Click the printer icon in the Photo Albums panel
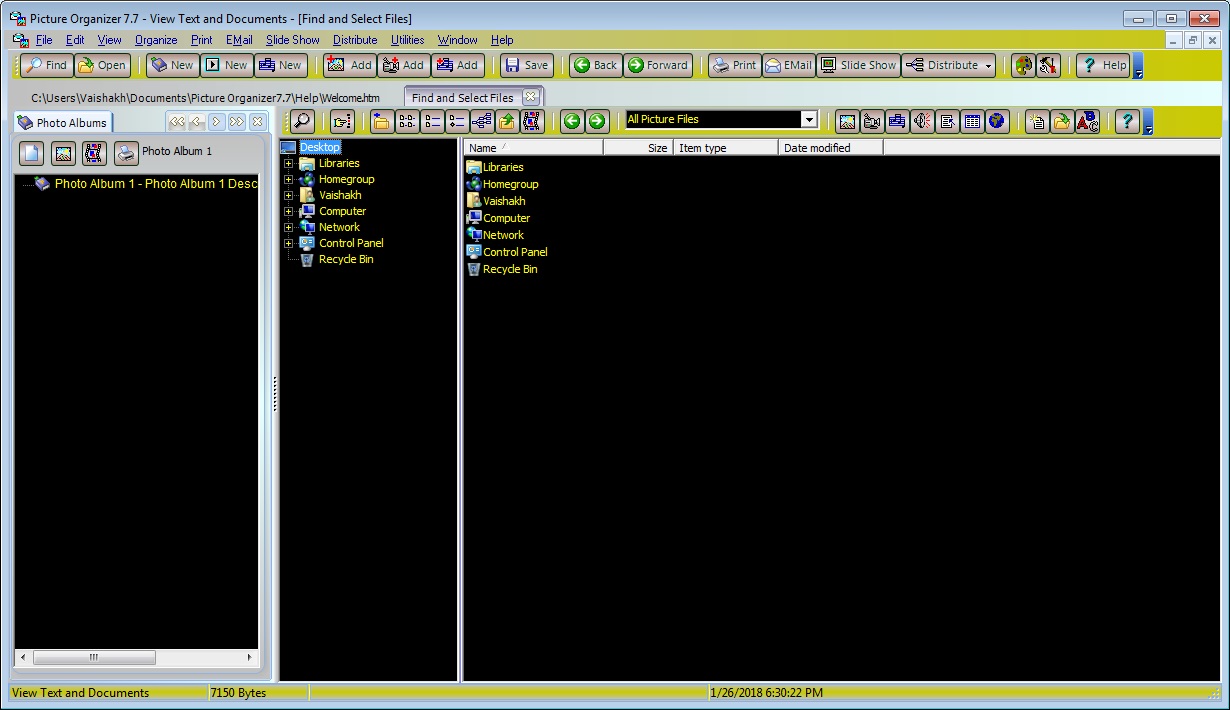 click(126, 153)
